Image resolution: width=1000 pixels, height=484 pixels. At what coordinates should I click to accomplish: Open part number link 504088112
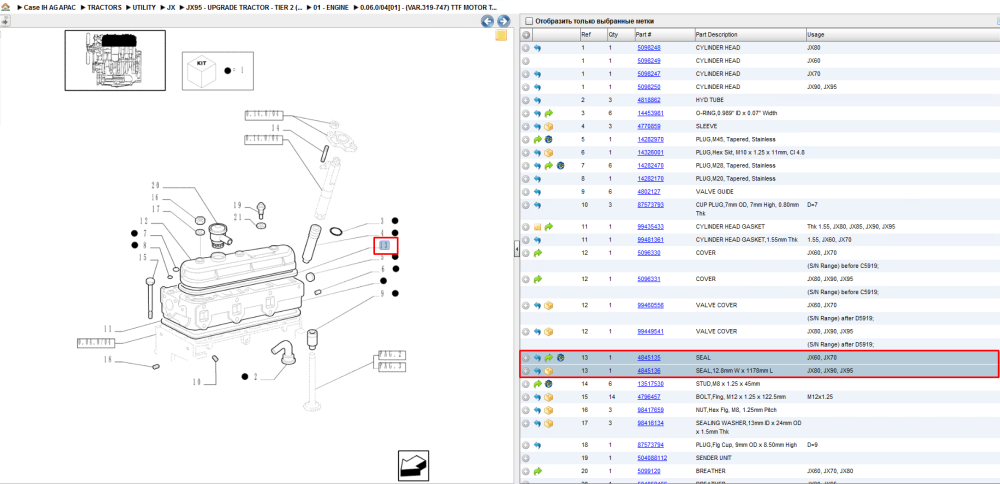[652, 458]
